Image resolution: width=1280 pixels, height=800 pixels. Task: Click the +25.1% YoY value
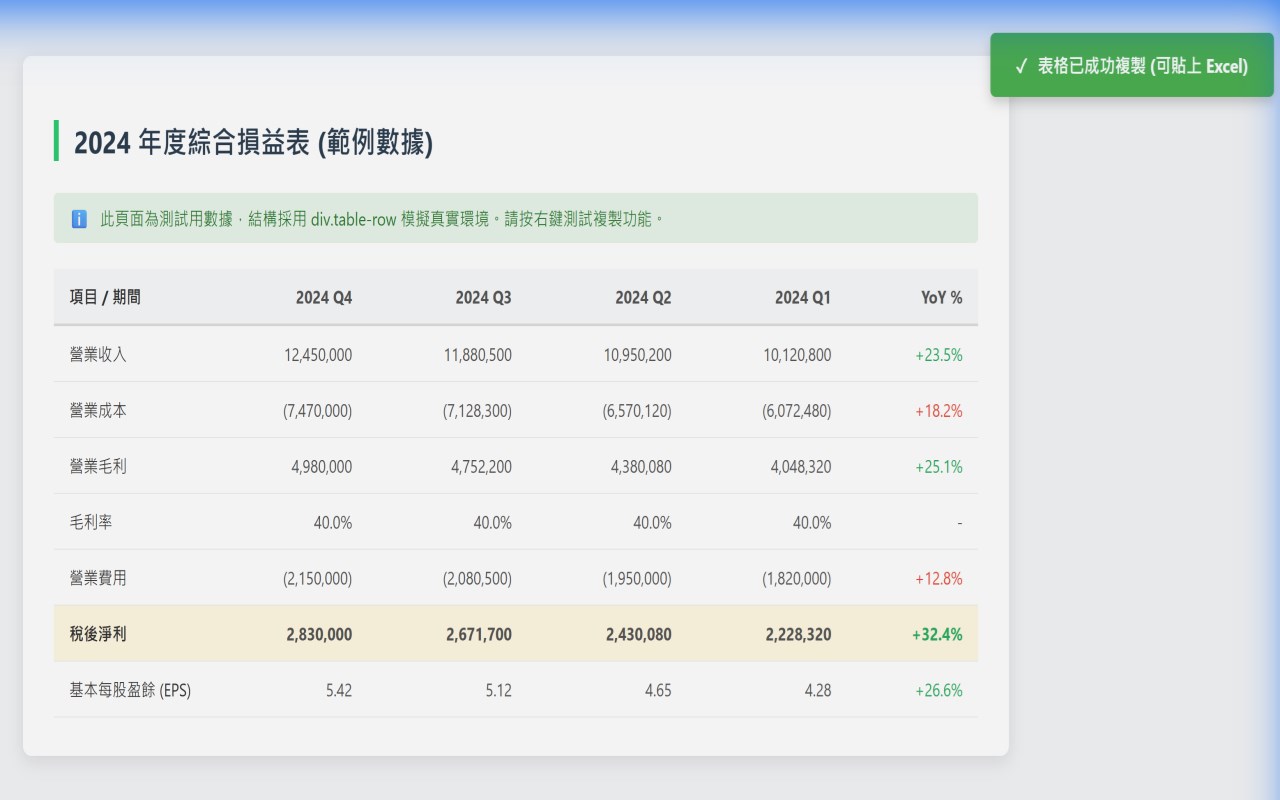point(939,466)
